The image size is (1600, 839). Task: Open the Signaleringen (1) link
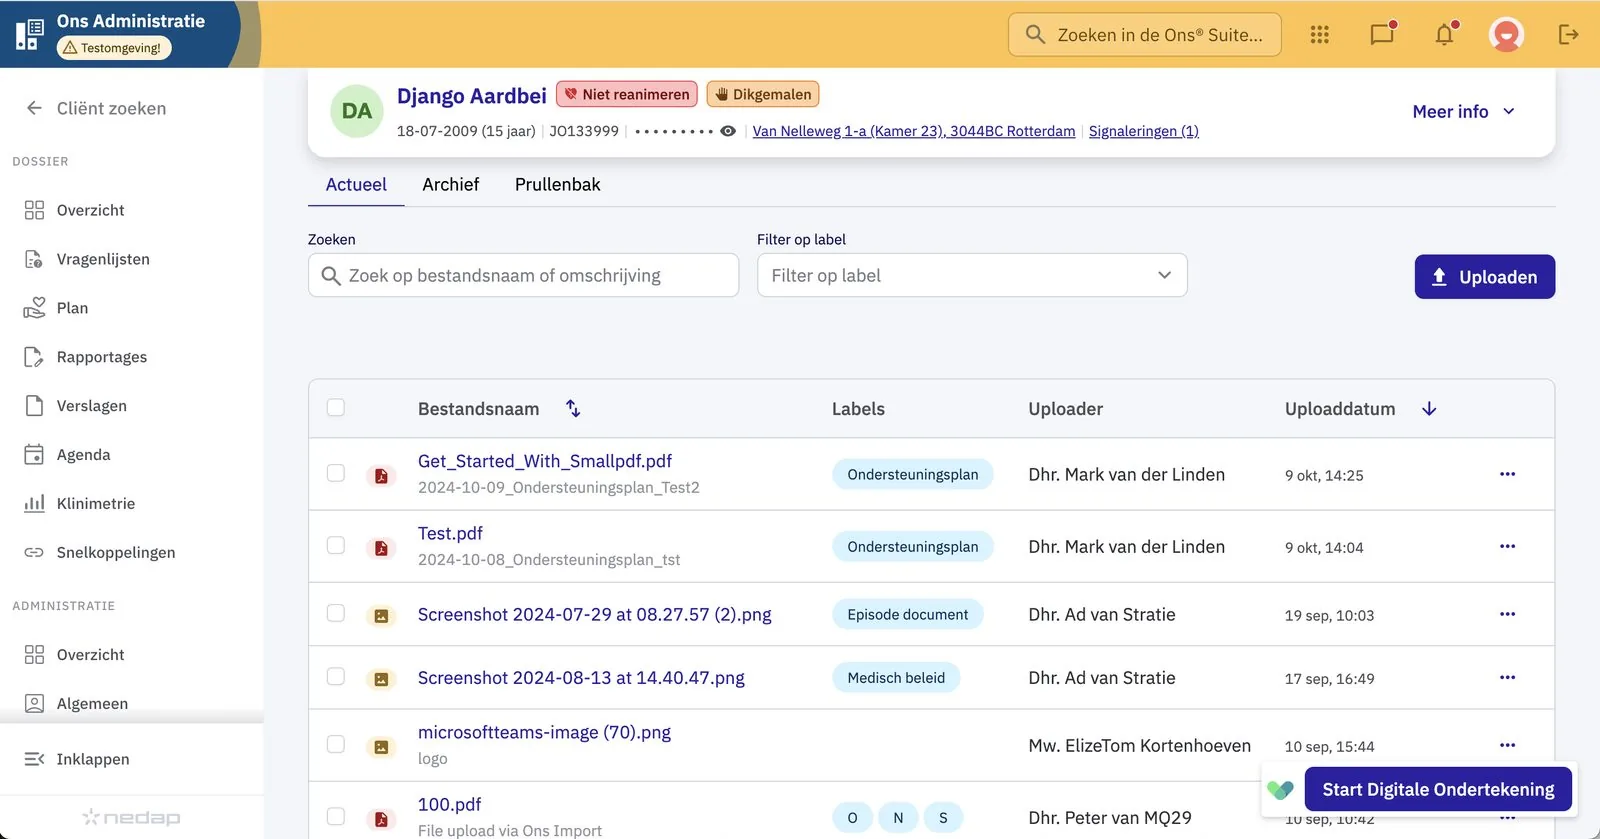(1143, 131)
